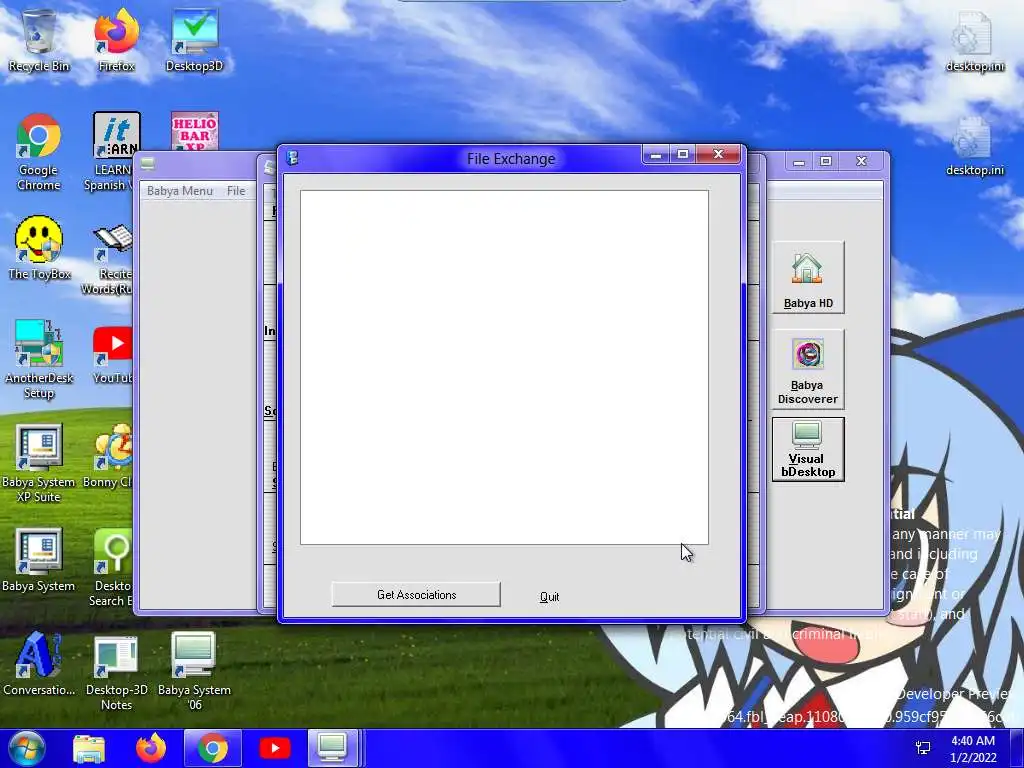The height and width of the screenshot is (768, 1024).
Task: Click the Babya monitor taskbar icon
Action: click(x=332, y=748)
